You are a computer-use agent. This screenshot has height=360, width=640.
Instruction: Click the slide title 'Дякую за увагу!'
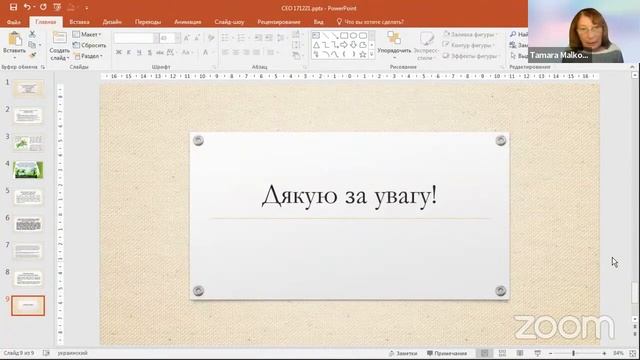(349, 196)
